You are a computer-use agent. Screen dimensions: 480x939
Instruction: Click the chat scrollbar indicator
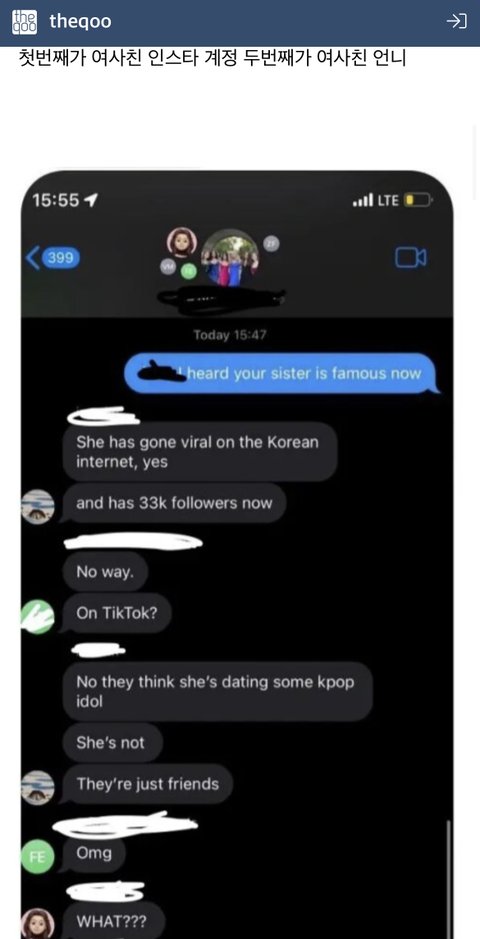point(448,877)
